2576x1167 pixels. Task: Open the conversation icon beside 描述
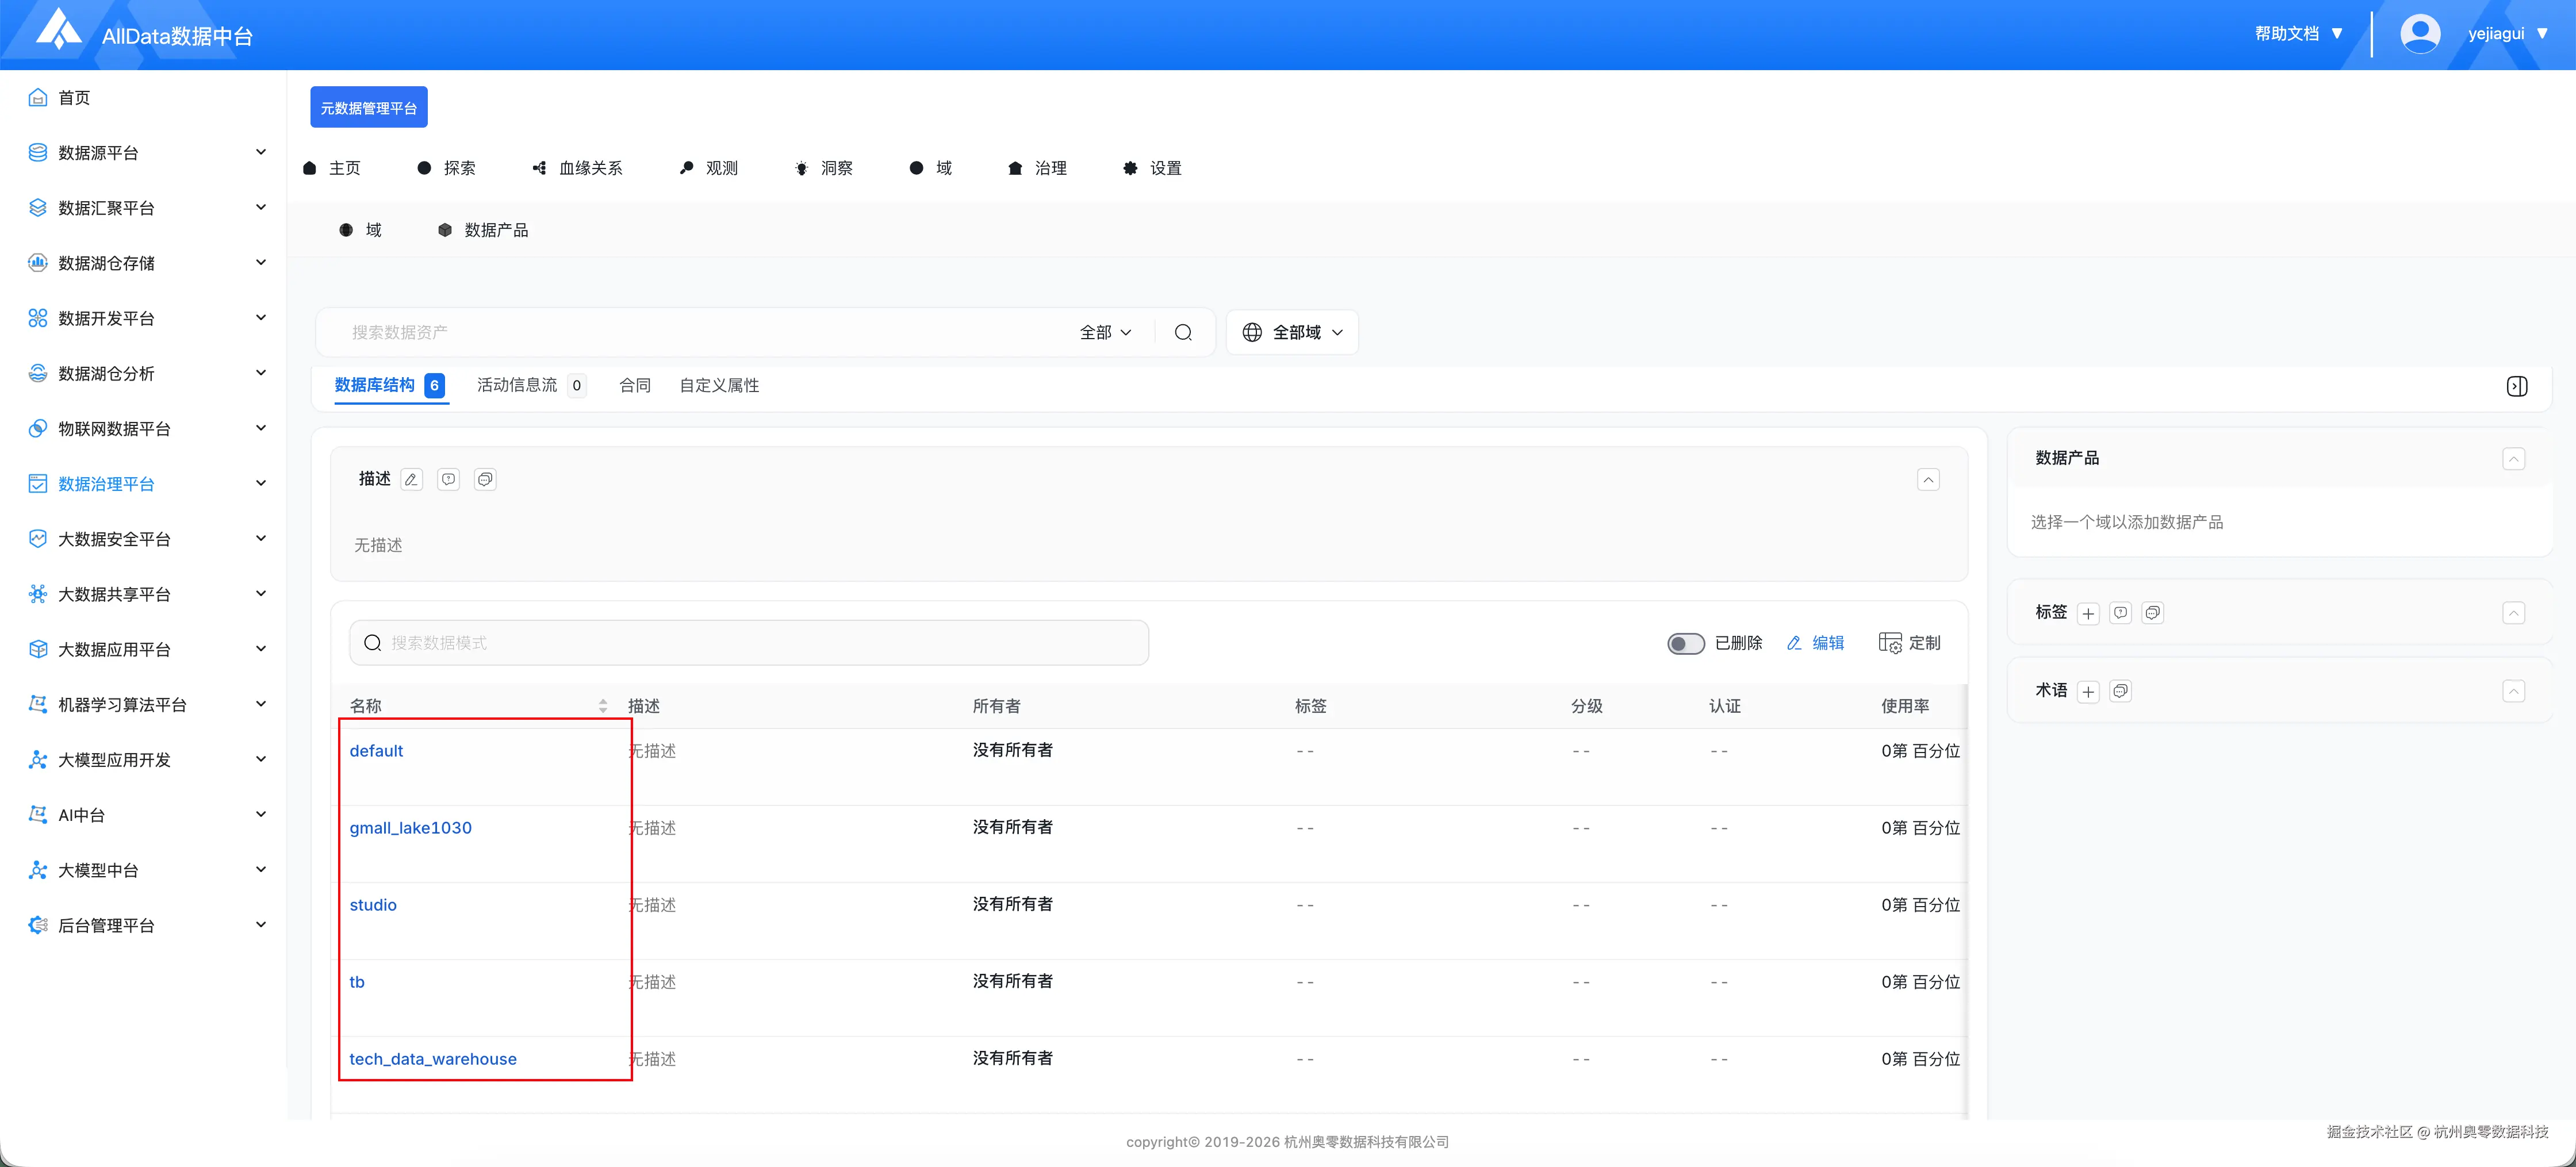point(485,479)
